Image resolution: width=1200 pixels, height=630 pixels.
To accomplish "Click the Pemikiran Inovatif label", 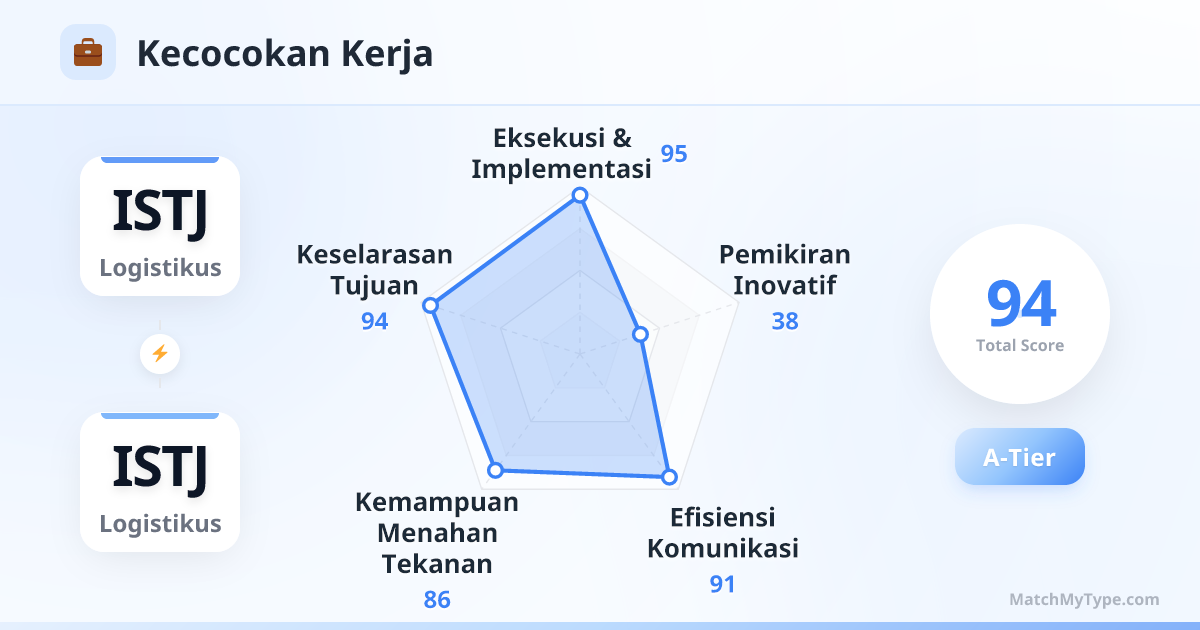I will pos(784,269).
